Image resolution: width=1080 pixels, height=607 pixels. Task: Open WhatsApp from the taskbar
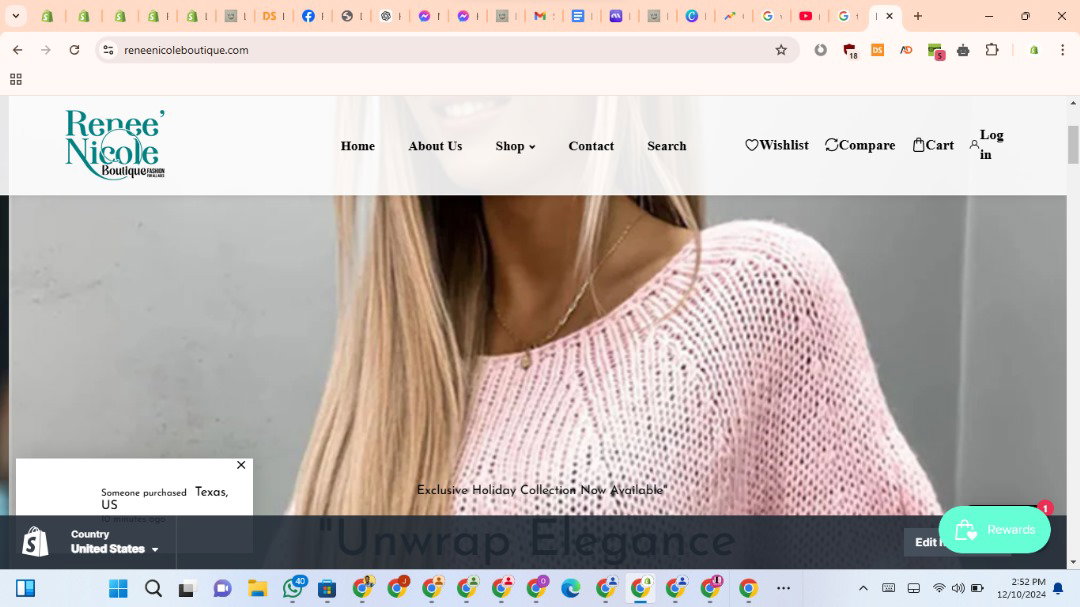click(x=293, y=588)
